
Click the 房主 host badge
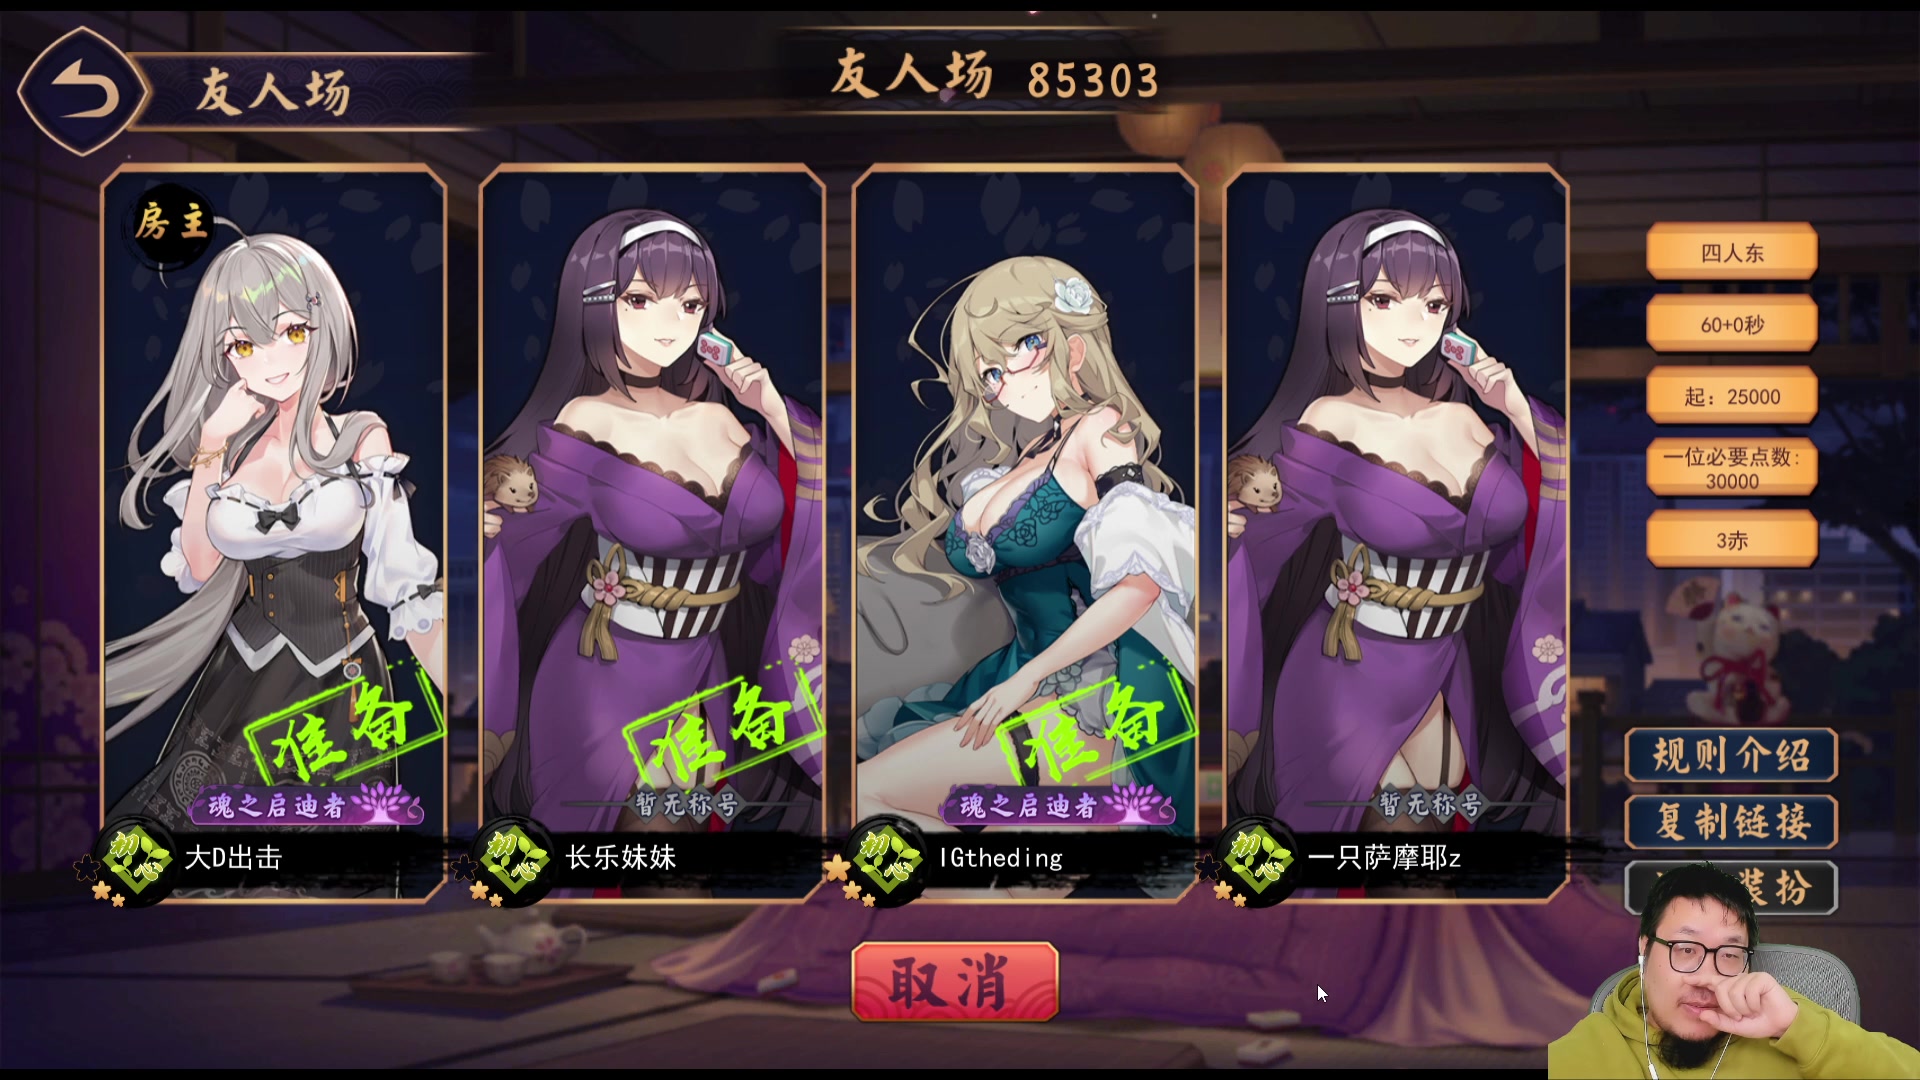[x=172, y=222]
